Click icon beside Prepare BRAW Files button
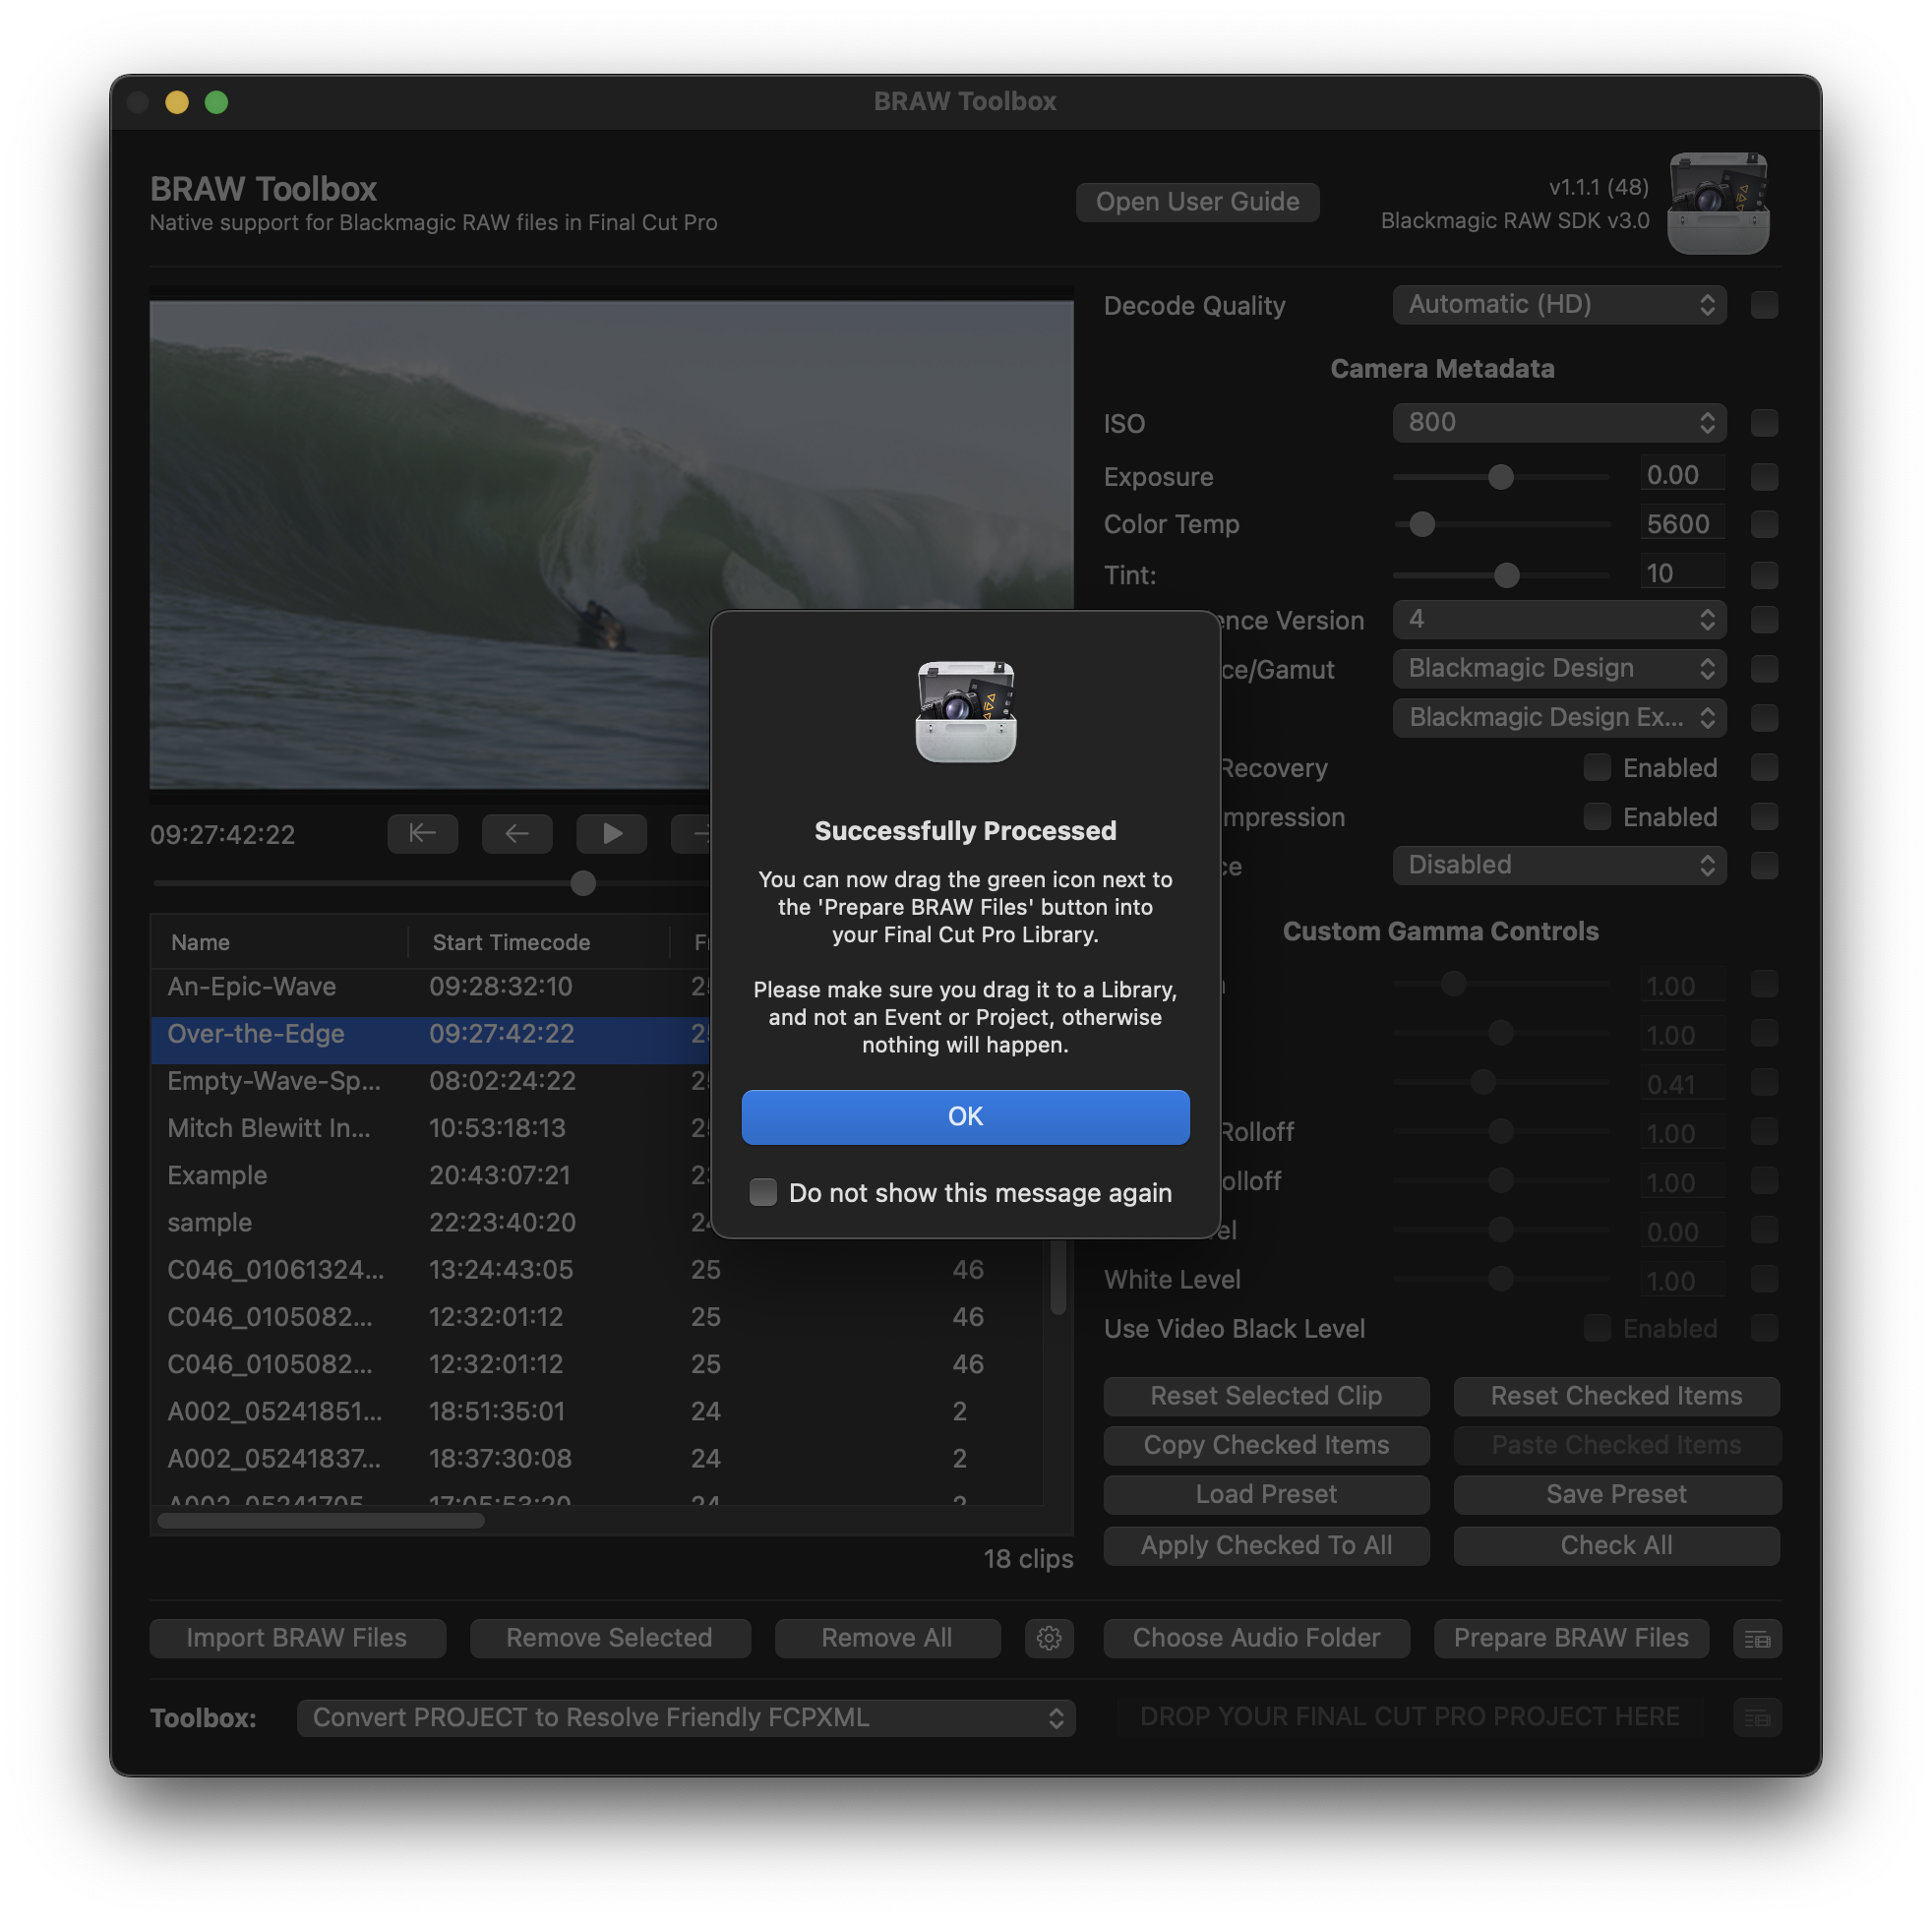1932x1922 pixels. 1757,1639
